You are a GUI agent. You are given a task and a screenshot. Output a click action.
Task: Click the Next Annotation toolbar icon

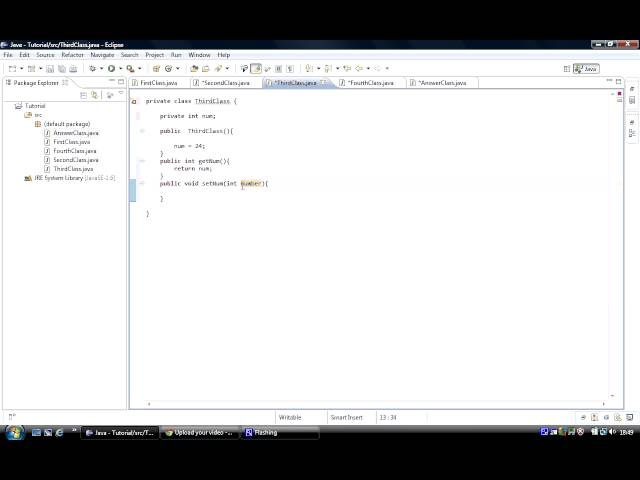(309, 69)
